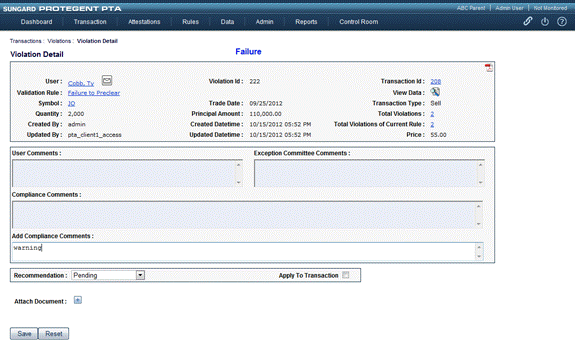Click the Created By value admin
This screenshot has height=364, width=575.
(77, 124)
